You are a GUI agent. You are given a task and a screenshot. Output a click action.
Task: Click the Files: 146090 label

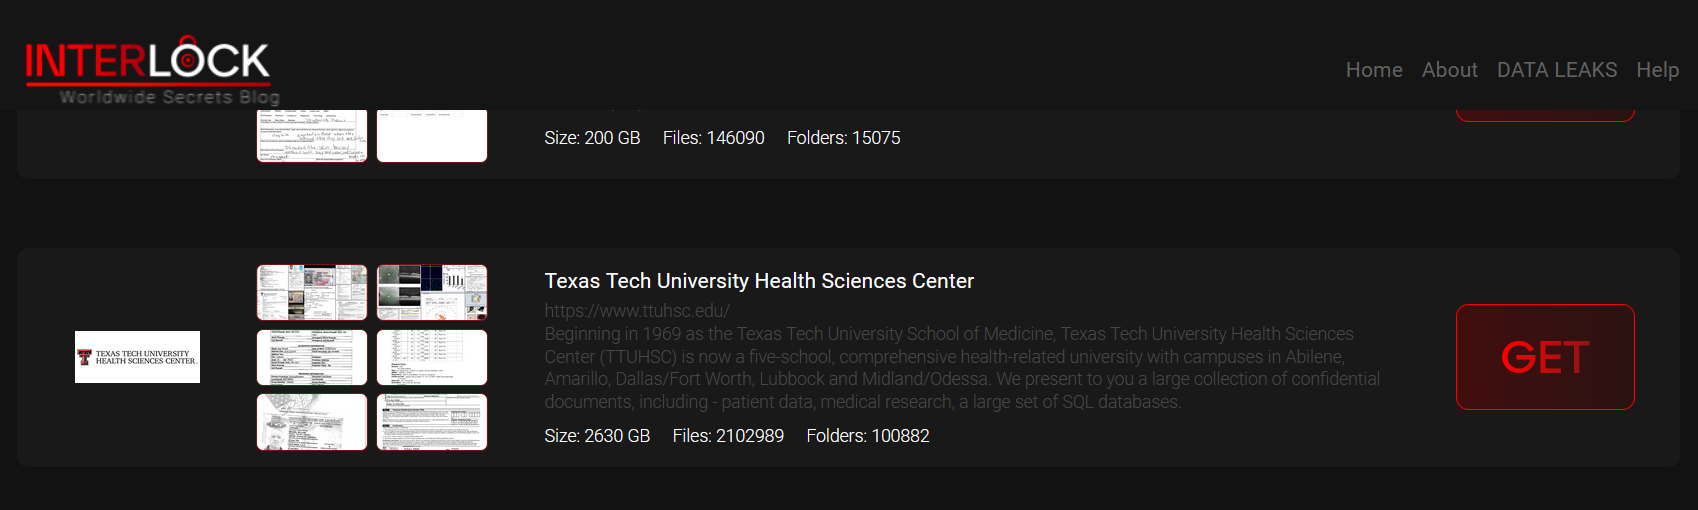click(x=713, y=138)
